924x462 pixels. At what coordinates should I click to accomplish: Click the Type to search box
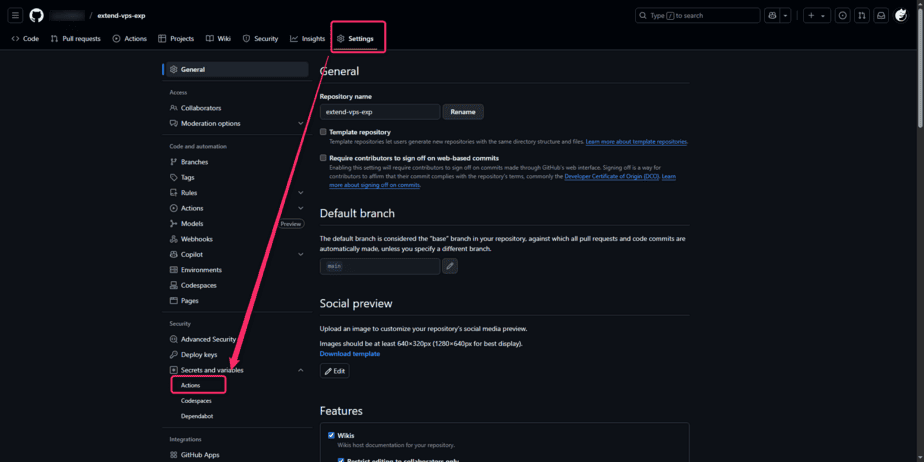pos(698,15)
